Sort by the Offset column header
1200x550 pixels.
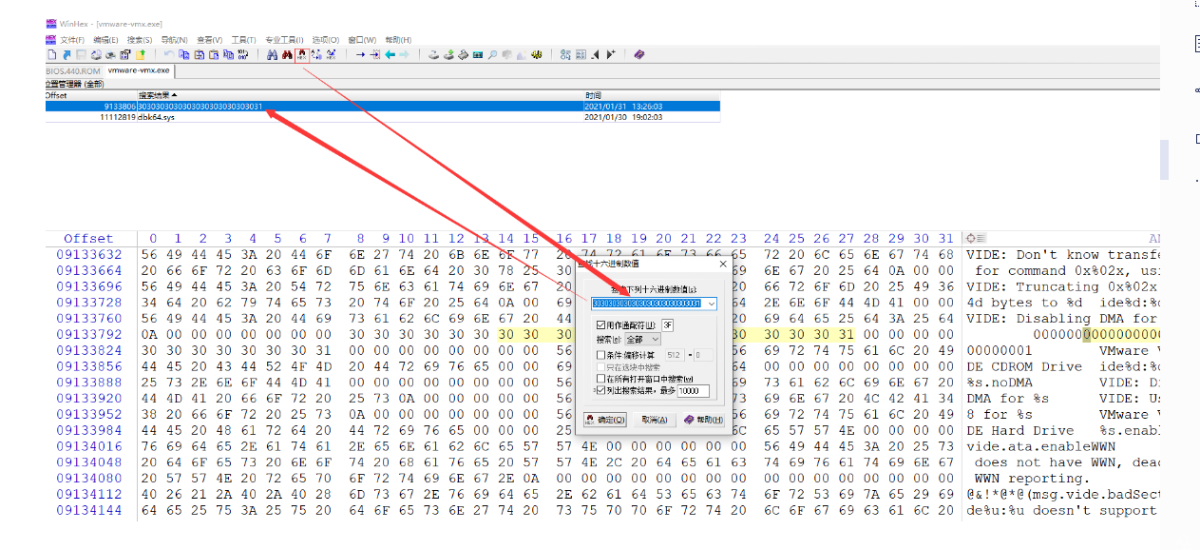click(x=90, y=95)
